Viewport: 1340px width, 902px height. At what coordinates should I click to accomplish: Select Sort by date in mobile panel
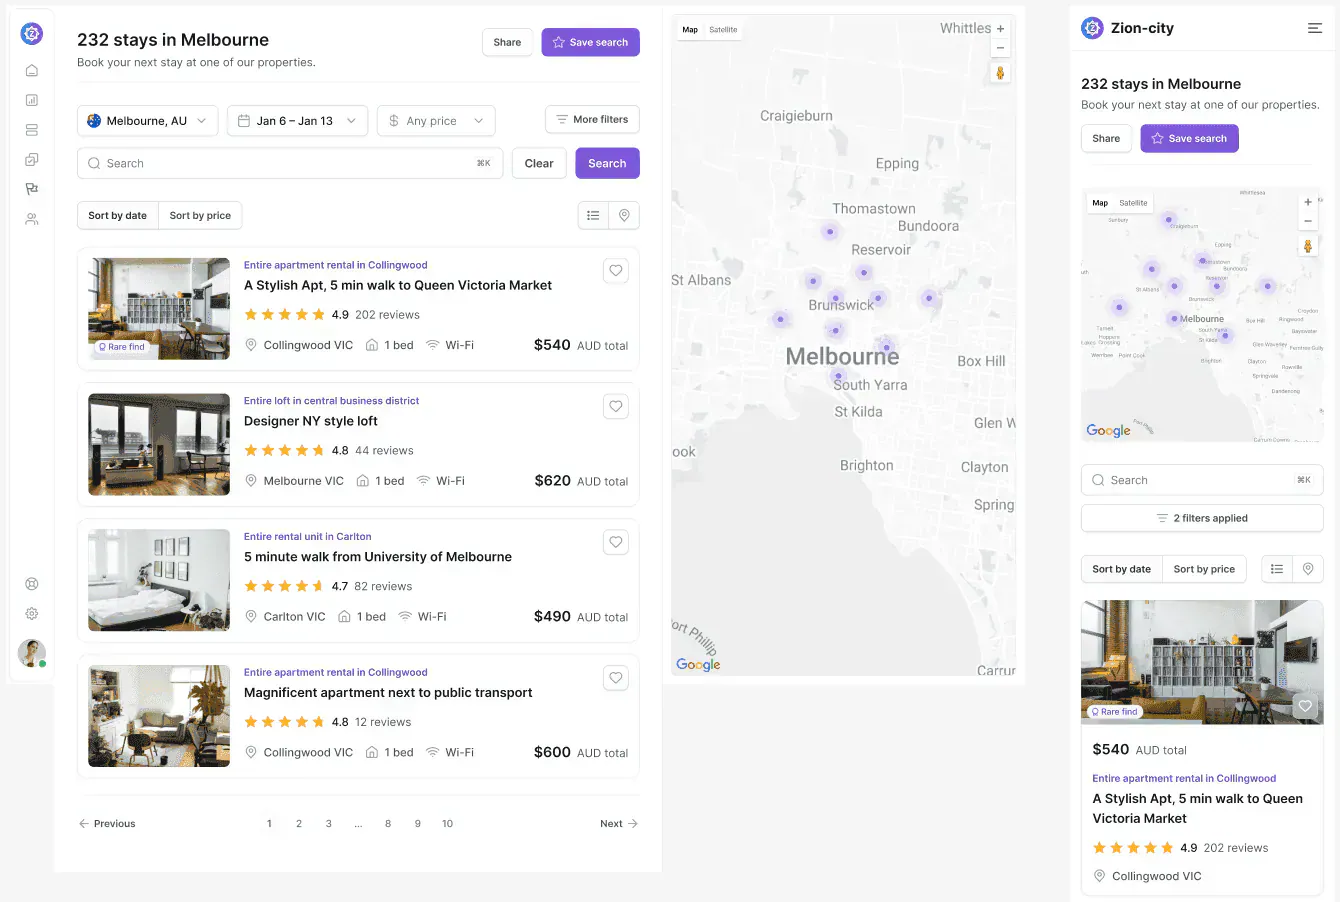coord(1122,569)
